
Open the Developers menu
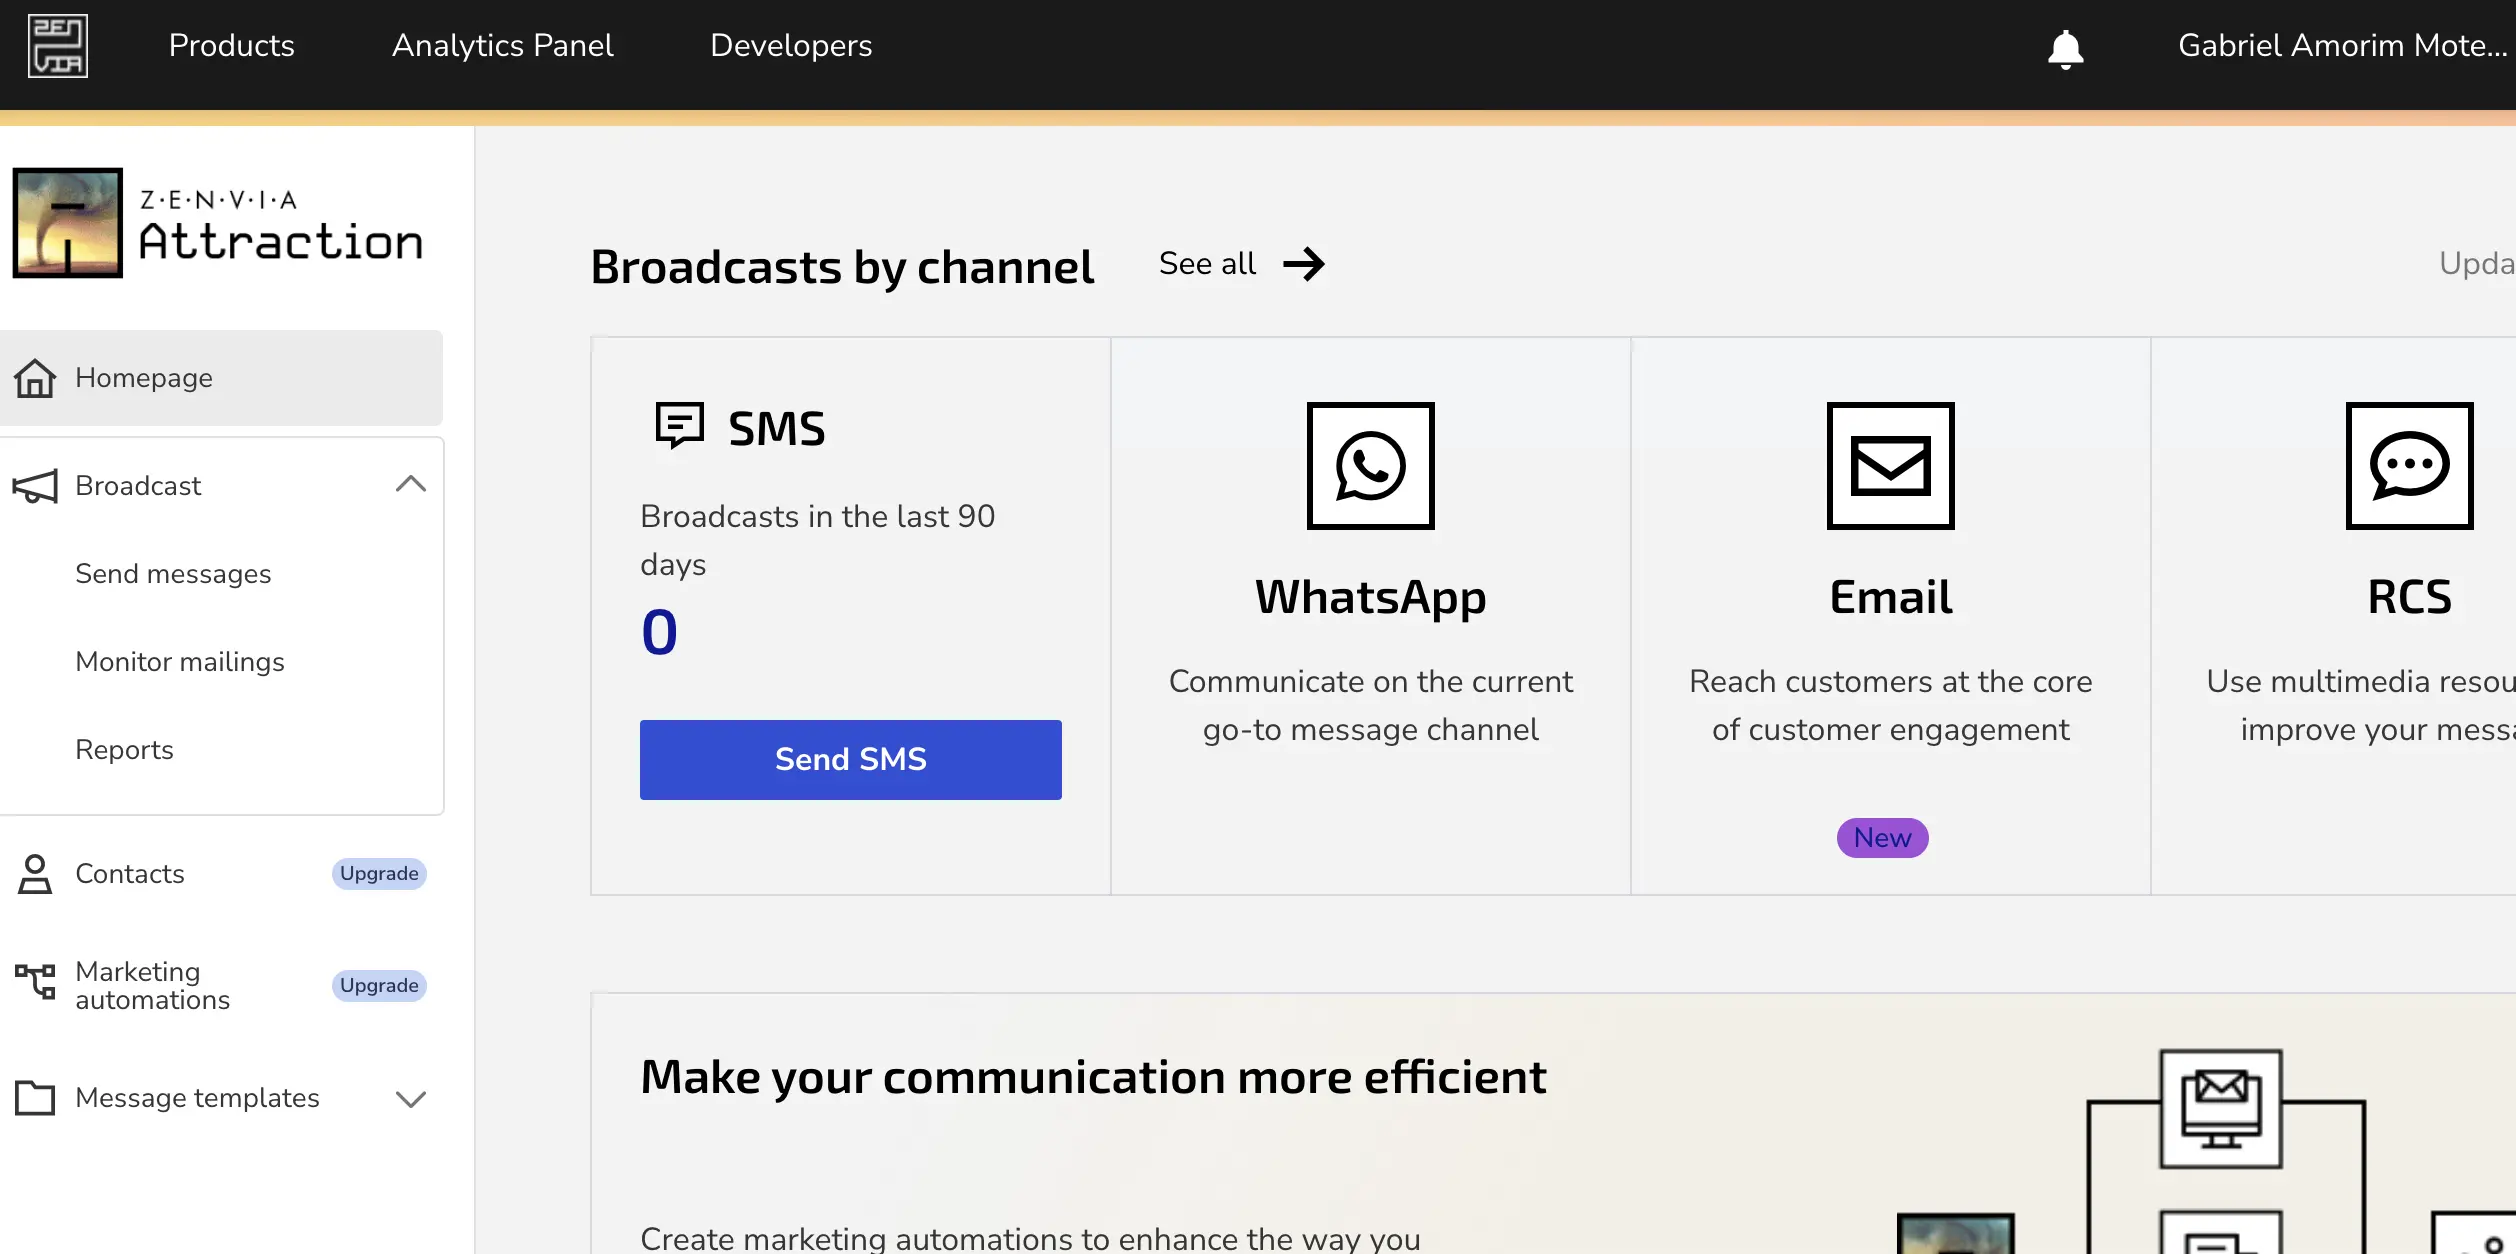pos(791,46)
